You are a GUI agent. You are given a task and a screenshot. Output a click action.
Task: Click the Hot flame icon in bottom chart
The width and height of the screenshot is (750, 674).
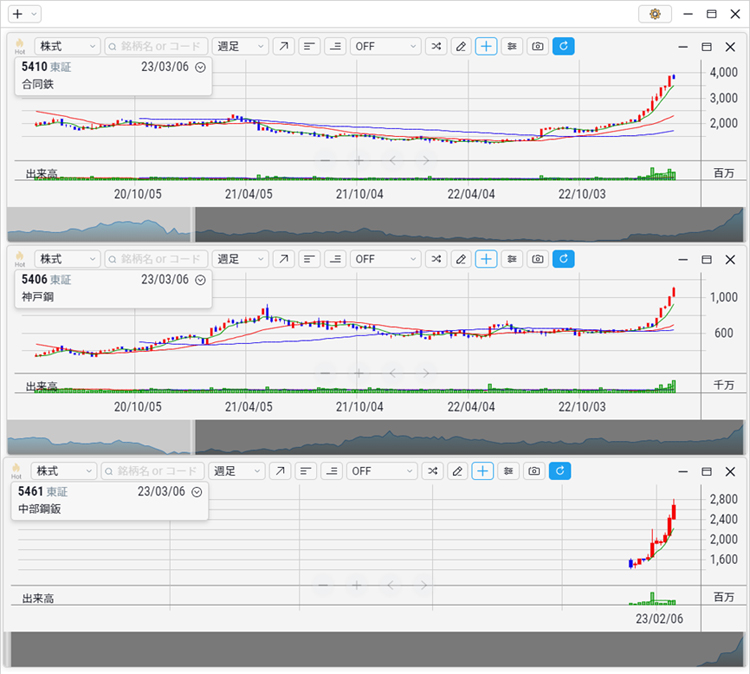pyautogui.click(x=17, y=471)
